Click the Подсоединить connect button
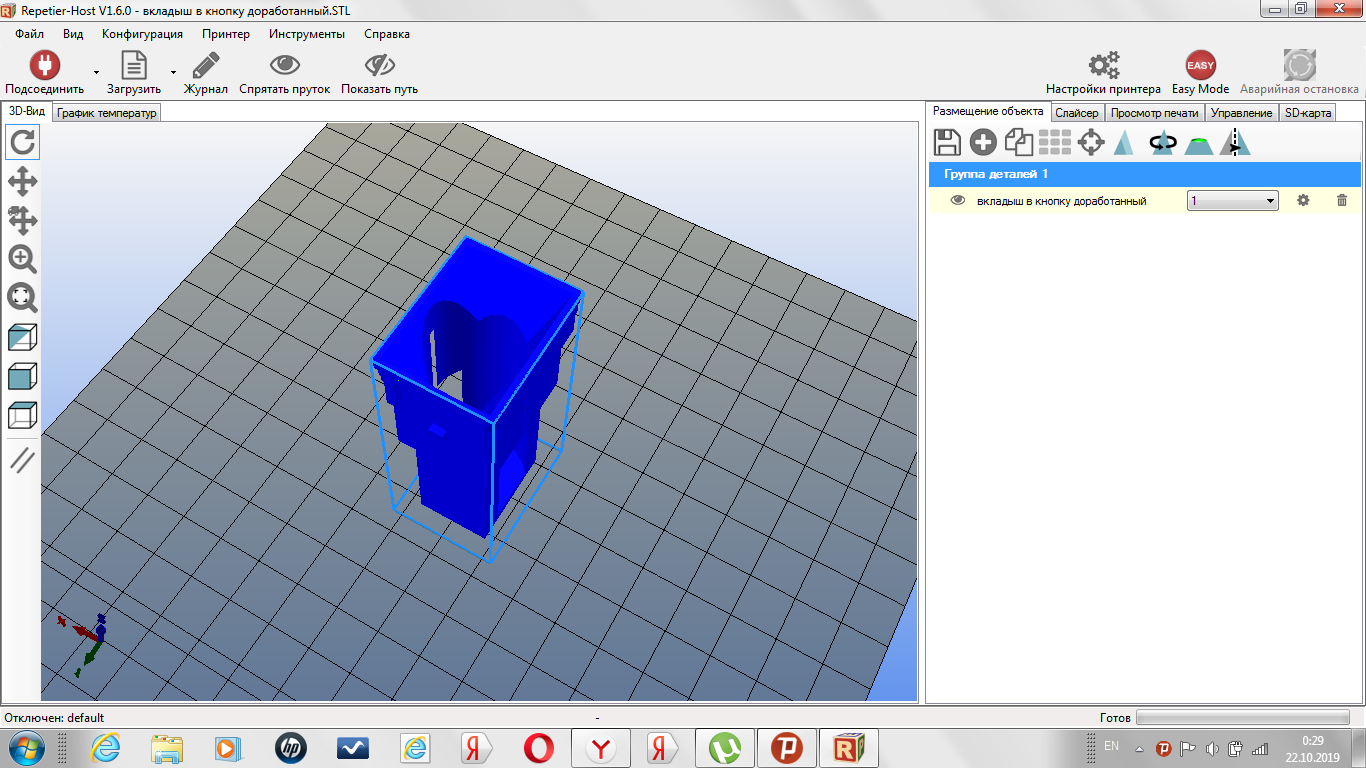1366x768 pixels. click(44, 72)
